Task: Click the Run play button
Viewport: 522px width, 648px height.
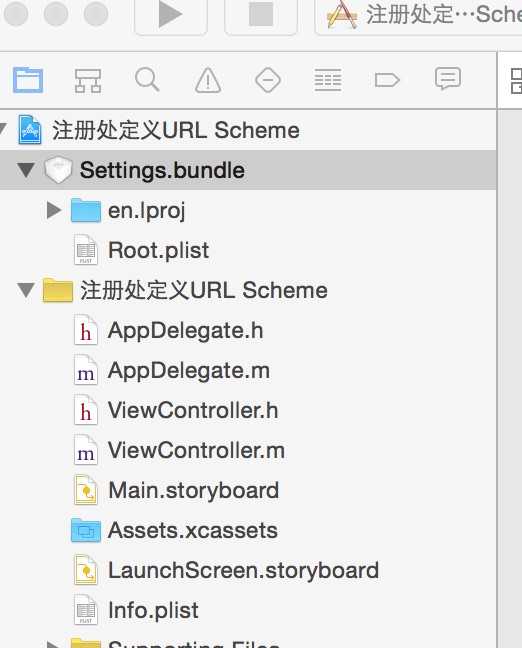Action: pos(171,15)
